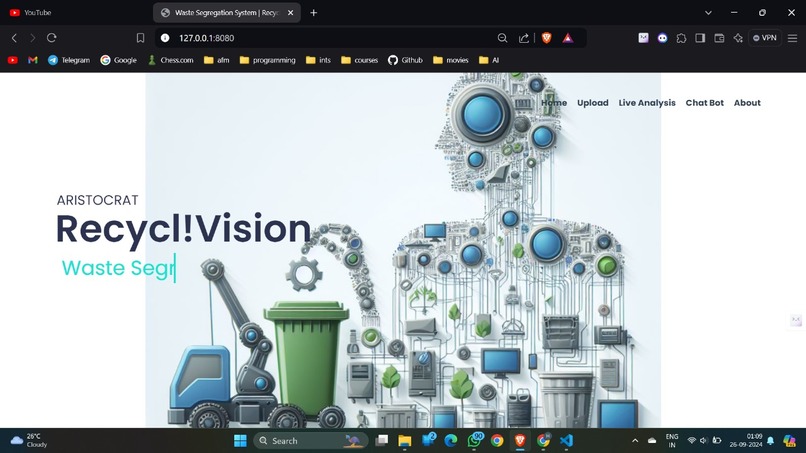Click the Recycl!Vision heading text
This screenshot has height=453, width=806.
[184, 229]
